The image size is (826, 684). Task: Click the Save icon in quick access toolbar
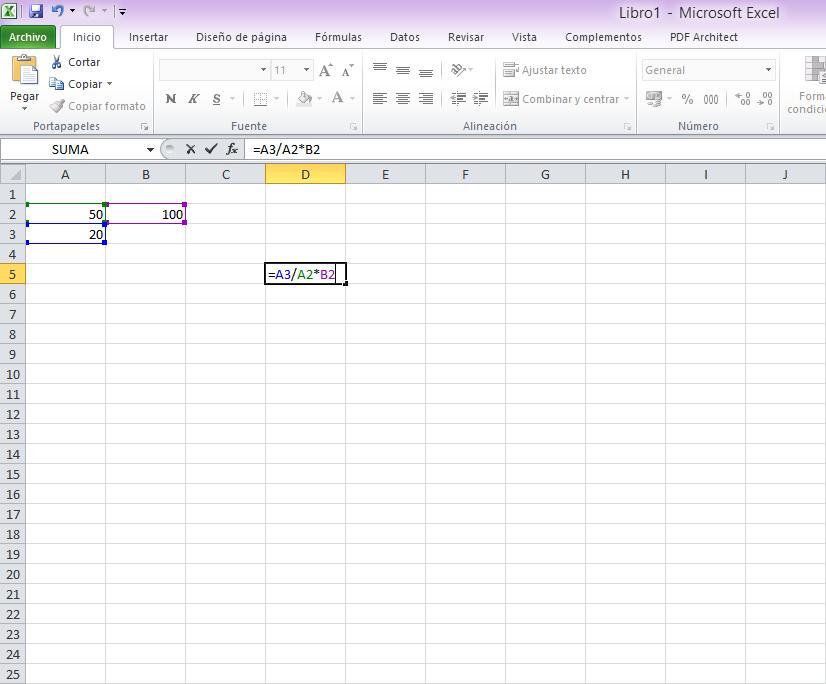coord(36,12)
